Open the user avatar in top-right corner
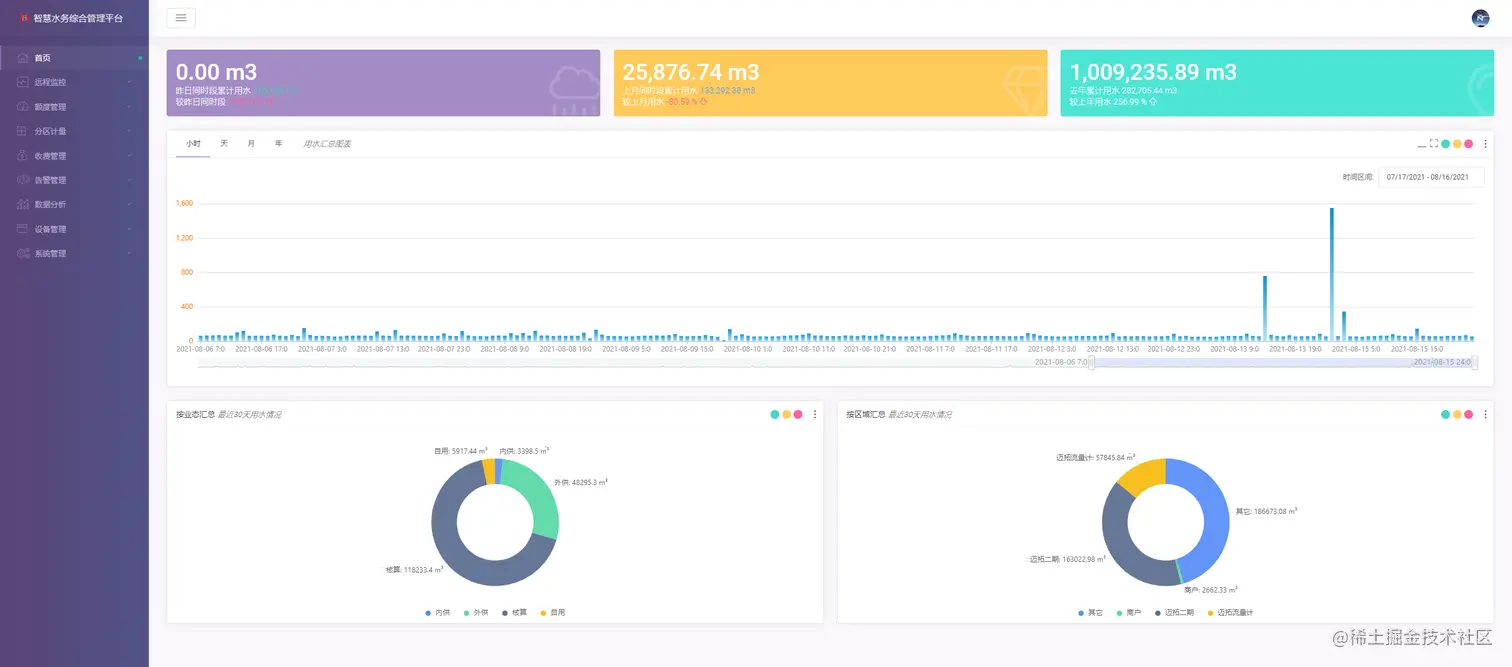This screenshot has height=667, width=1512. [x=1480, y=18]
